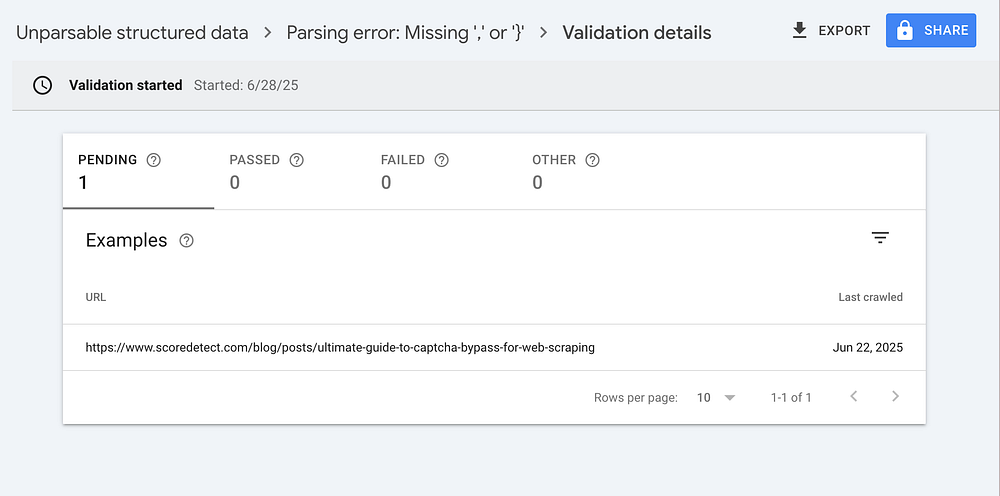Image resolution: width=1000 pixels, height=496 pixels.
Task: Expand the Rows per page dropdown
Action: point(716,397)
